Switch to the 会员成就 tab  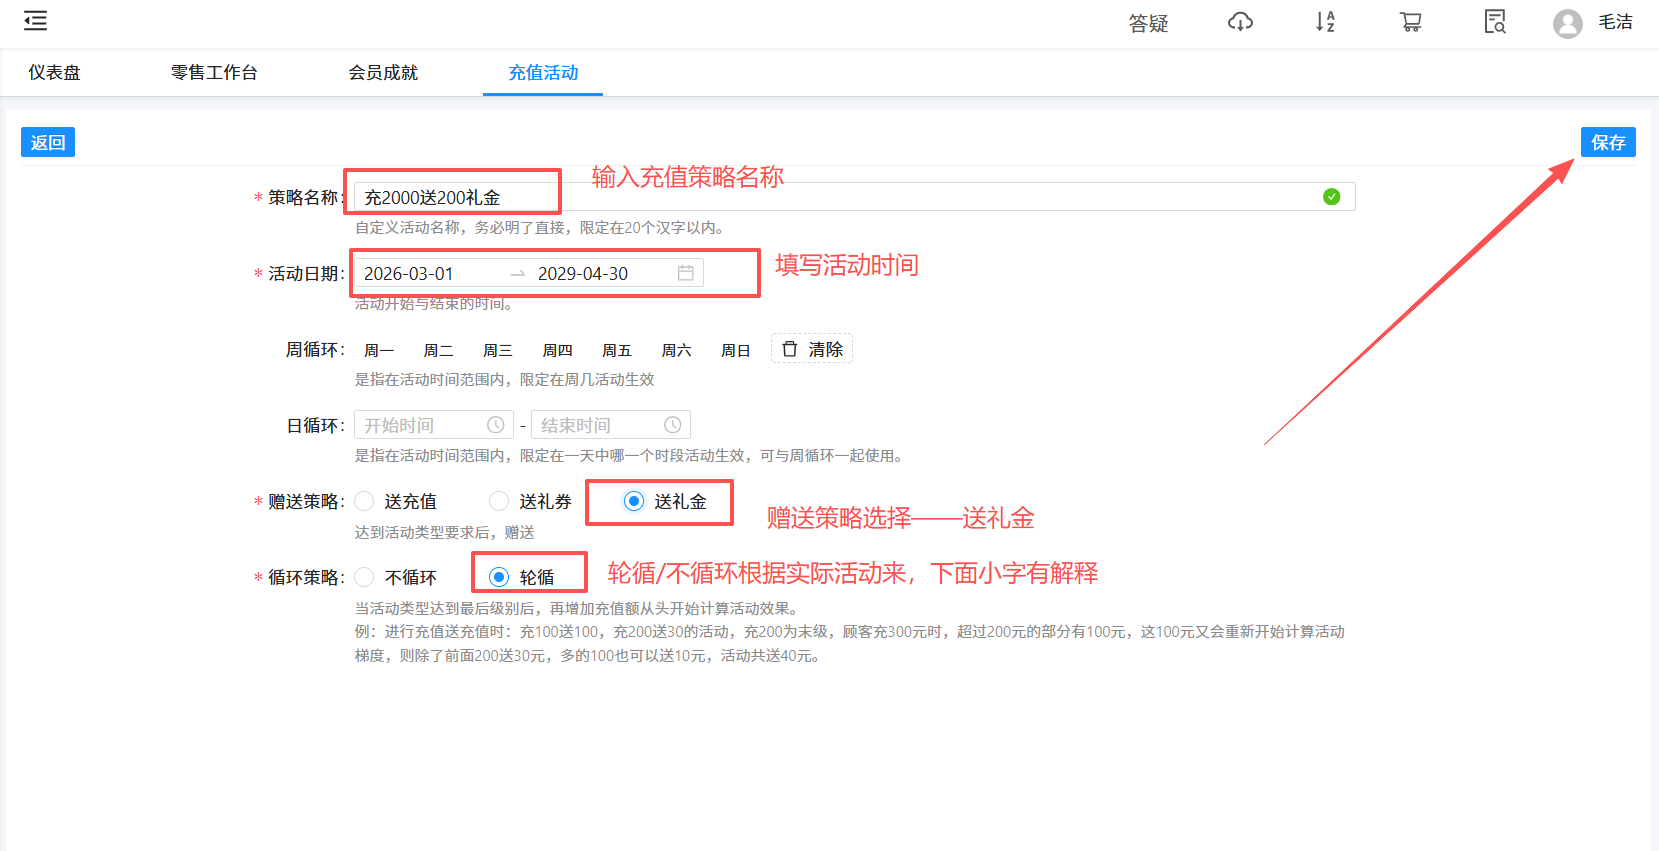tap(383, 73)
